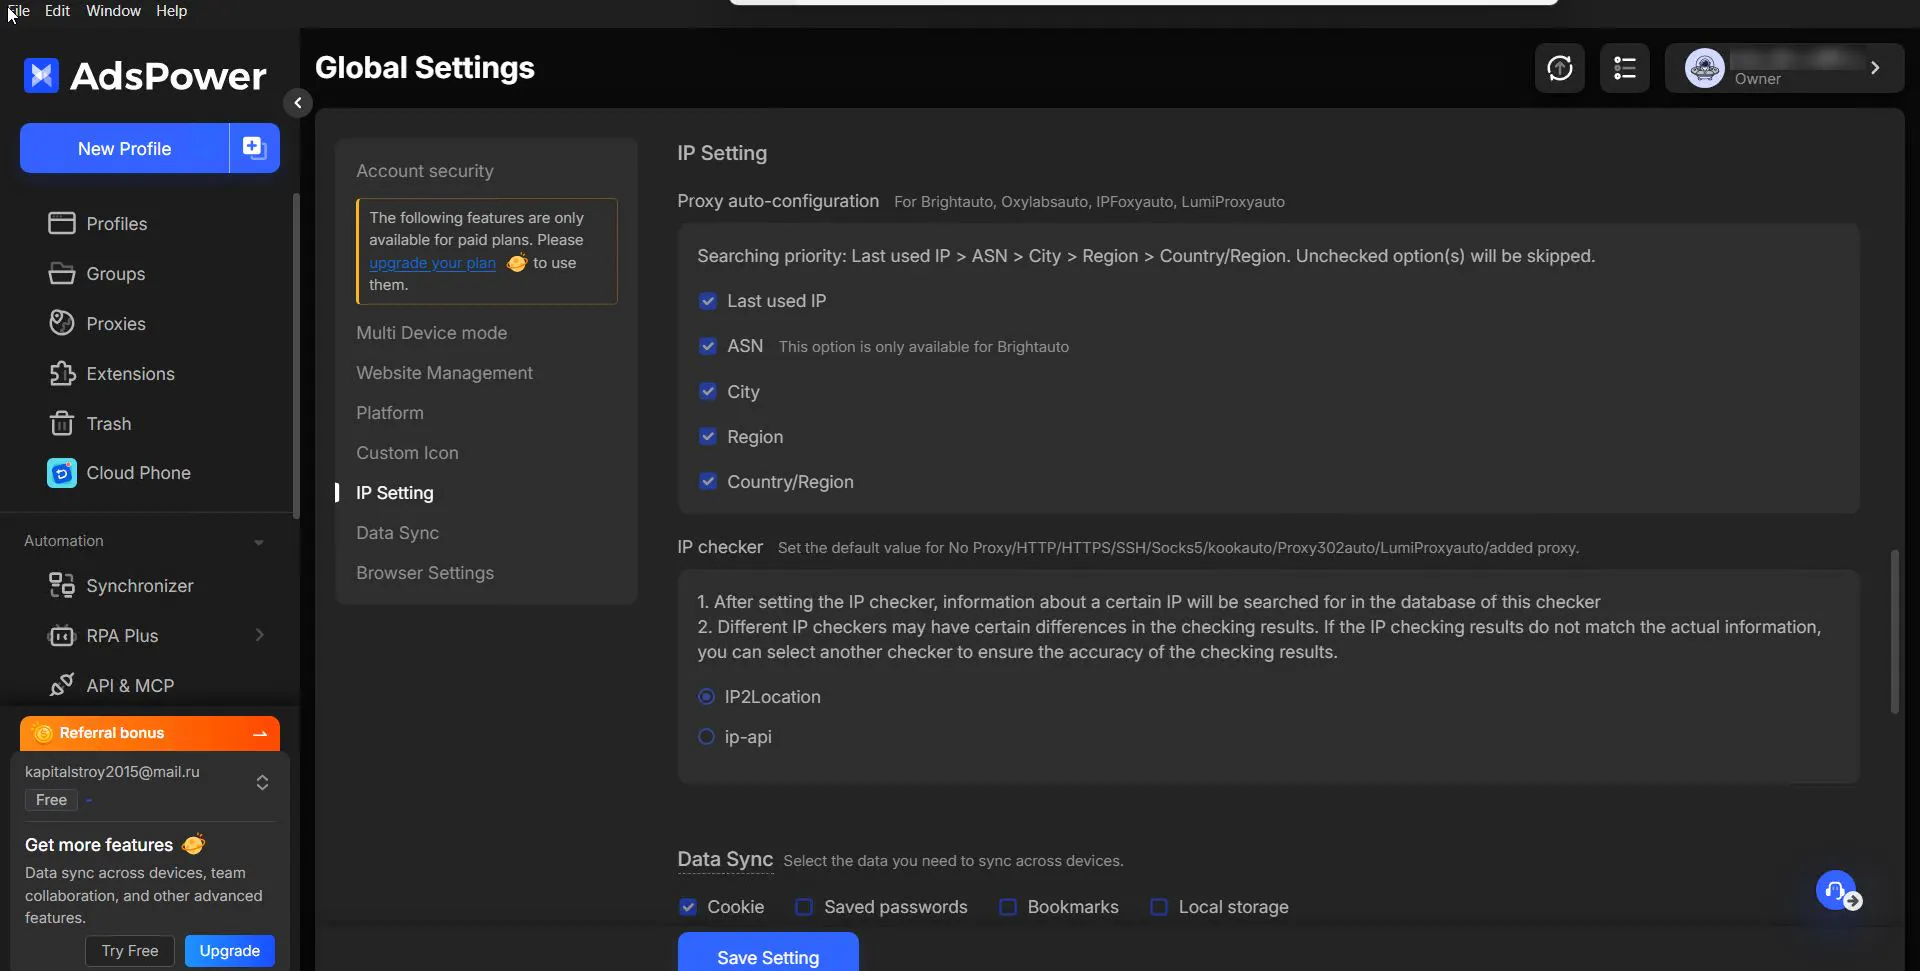Click the AdsPower logo icon

tap(41, 75)
